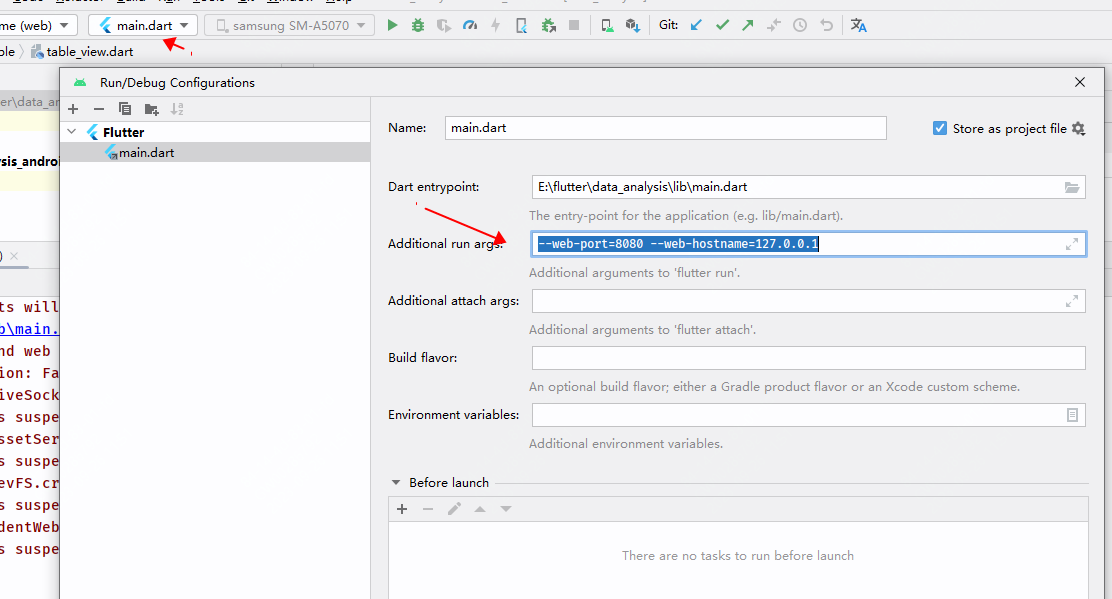Click the stop square icon
This screenshot has width=1112, height=599.
point(574,26)
